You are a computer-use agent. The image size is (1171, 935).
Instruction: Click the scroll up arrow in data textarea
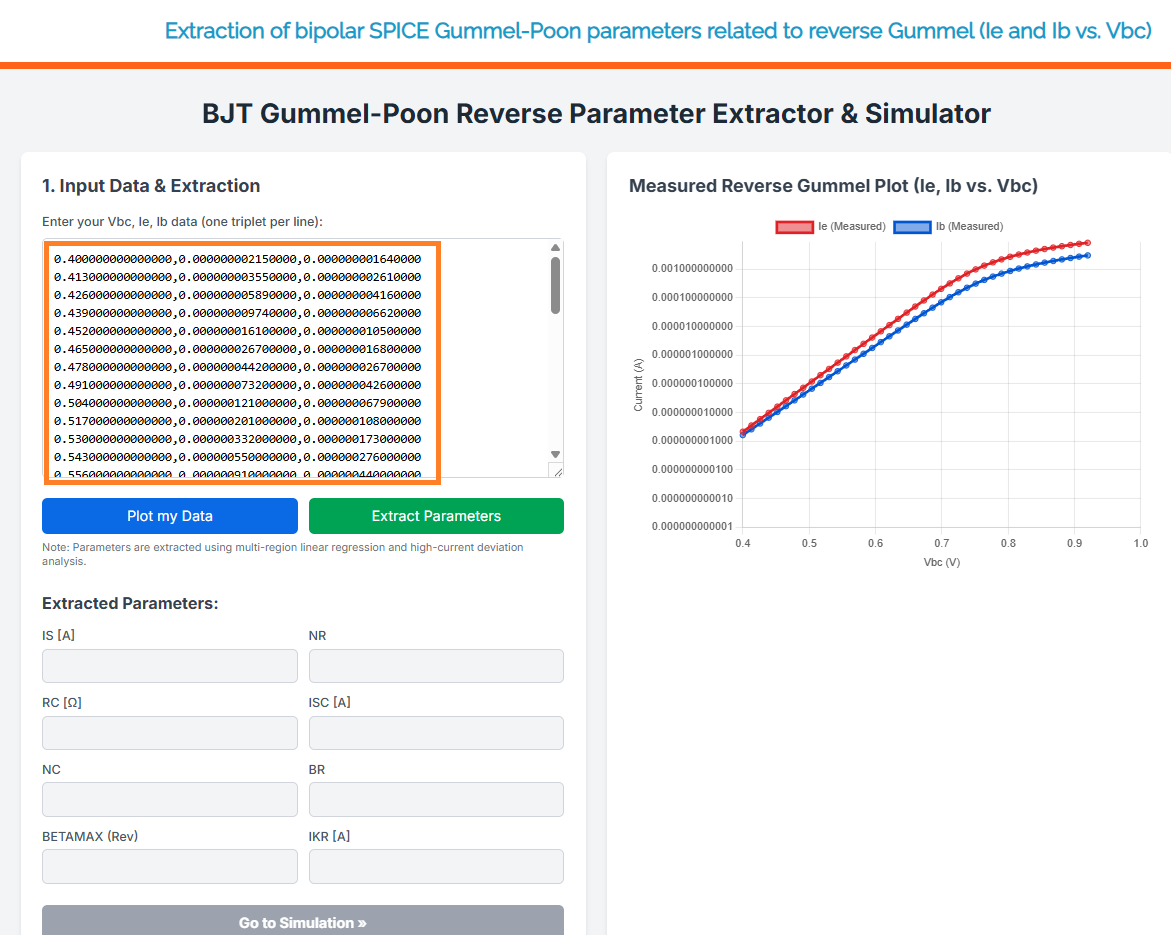click(x=555, y=248)
